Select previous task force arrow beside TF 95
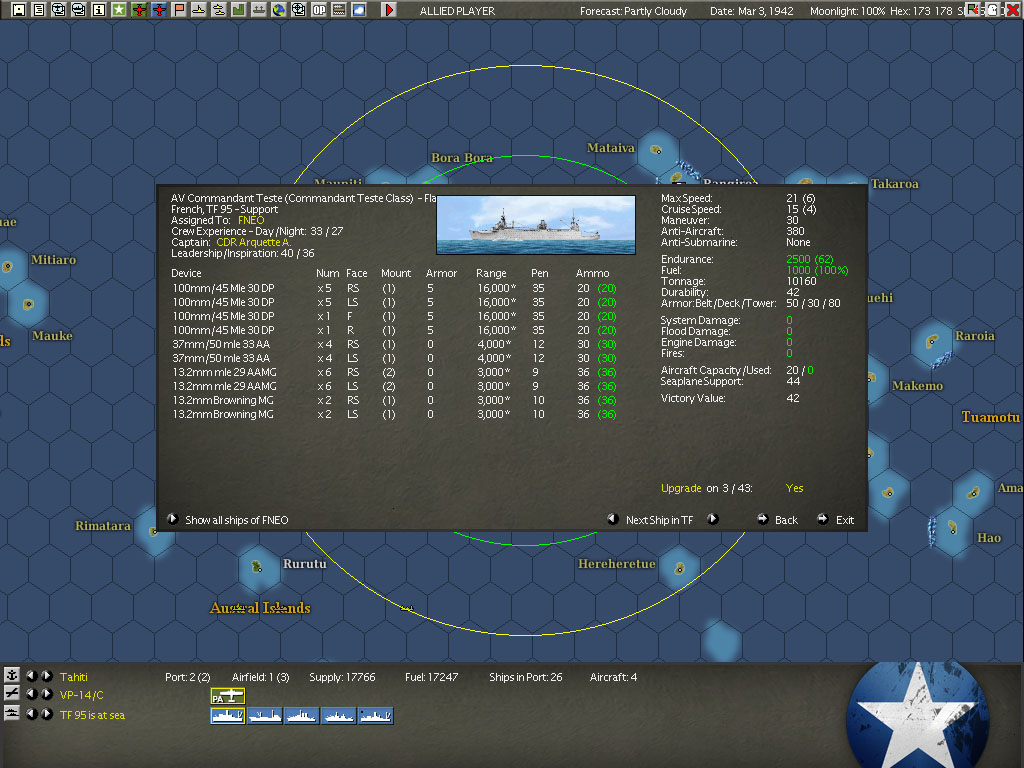The height and width of the screenshot is (768, 1024). 31,714
